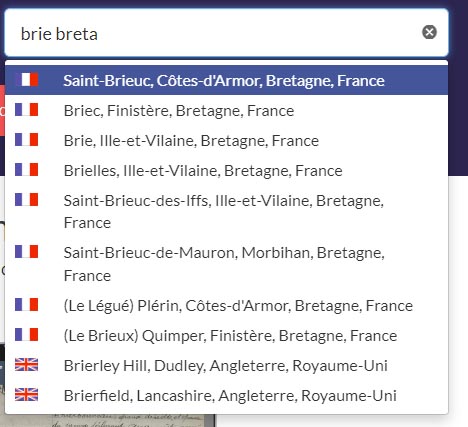
Task: Pick Brie, Ille-et-Vilaine, Bretagne suggestion
Action: pyautogui.click(x=226, y=140)
